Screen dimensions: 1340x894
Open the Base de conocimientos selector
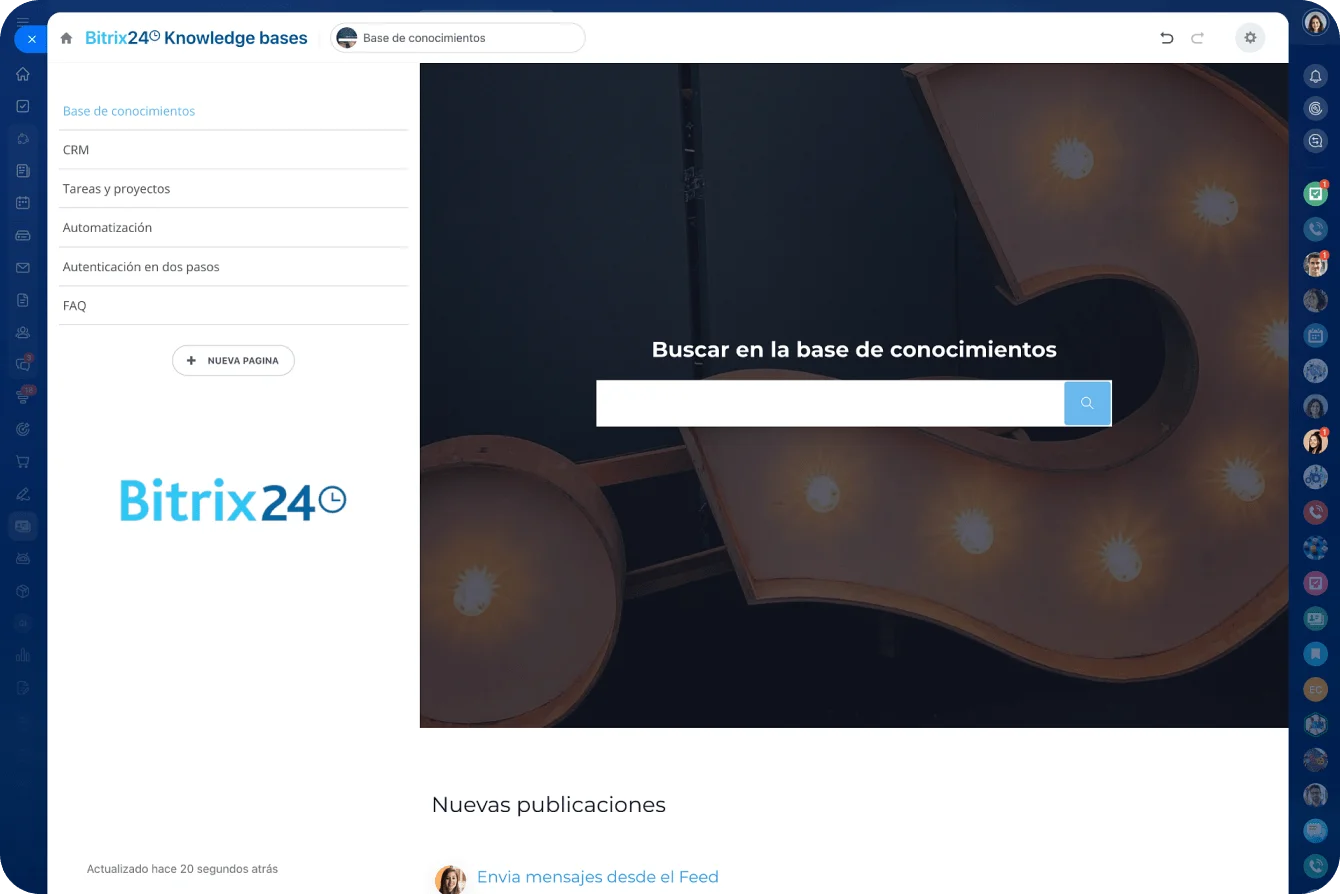458,38
